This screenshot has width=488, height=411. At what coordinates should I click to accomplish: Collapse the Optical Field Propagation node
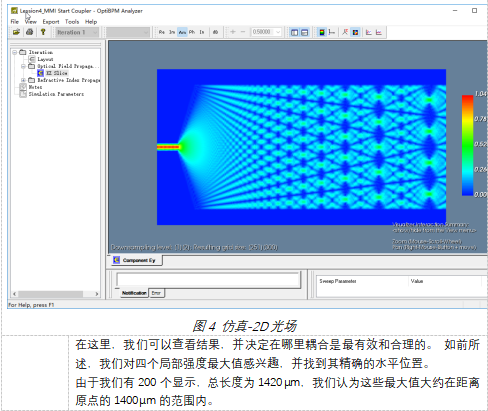click(x=23, y=66)
